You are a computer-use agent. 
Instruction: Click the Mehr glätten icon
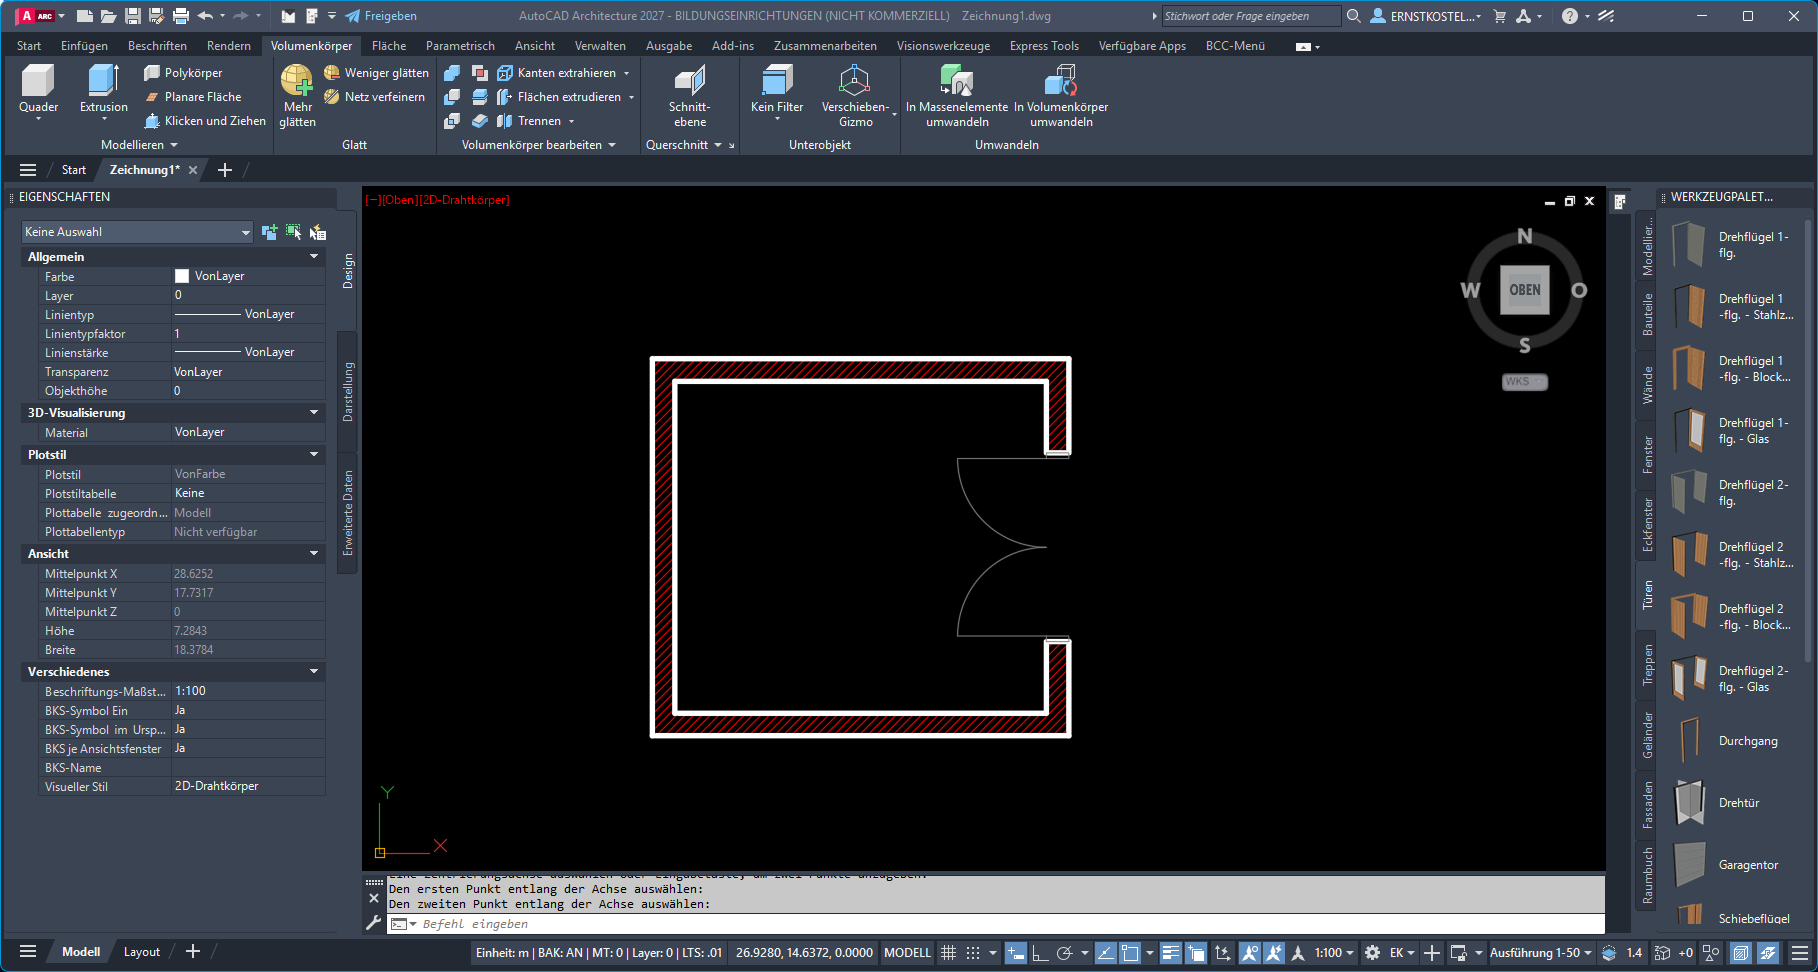tap(297, 81)
